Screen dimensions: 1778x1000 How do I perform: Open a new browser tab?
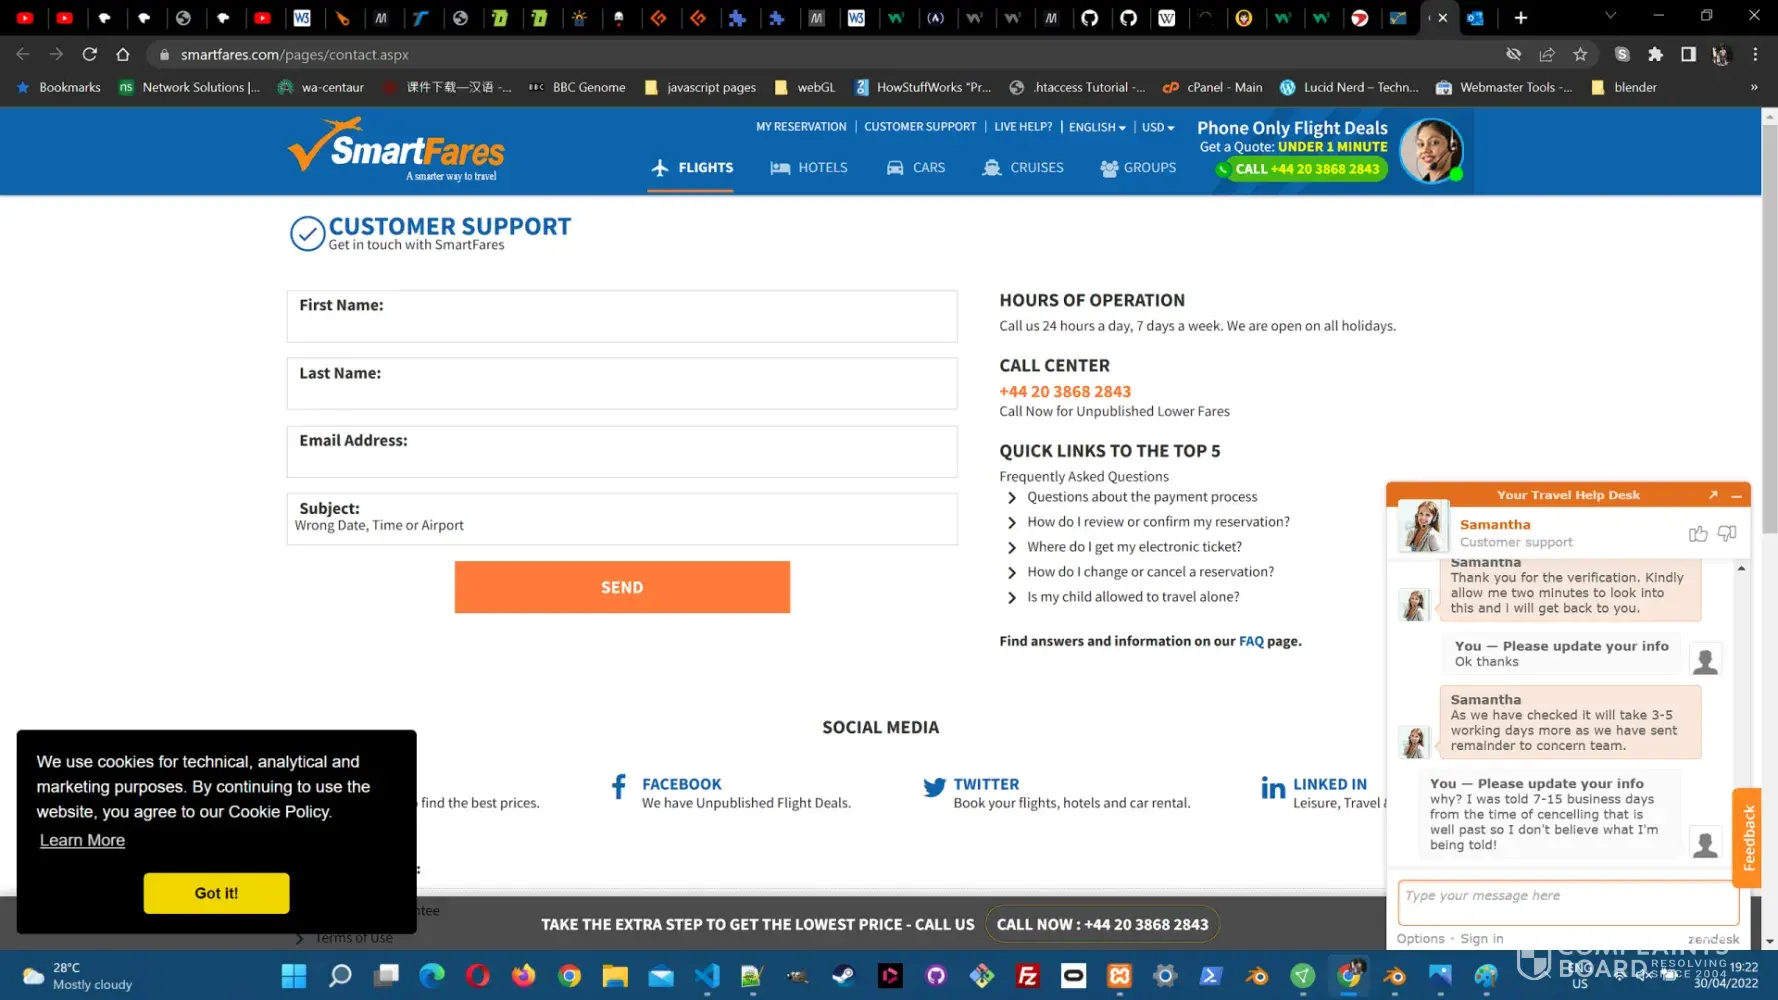click(1521, 17)
